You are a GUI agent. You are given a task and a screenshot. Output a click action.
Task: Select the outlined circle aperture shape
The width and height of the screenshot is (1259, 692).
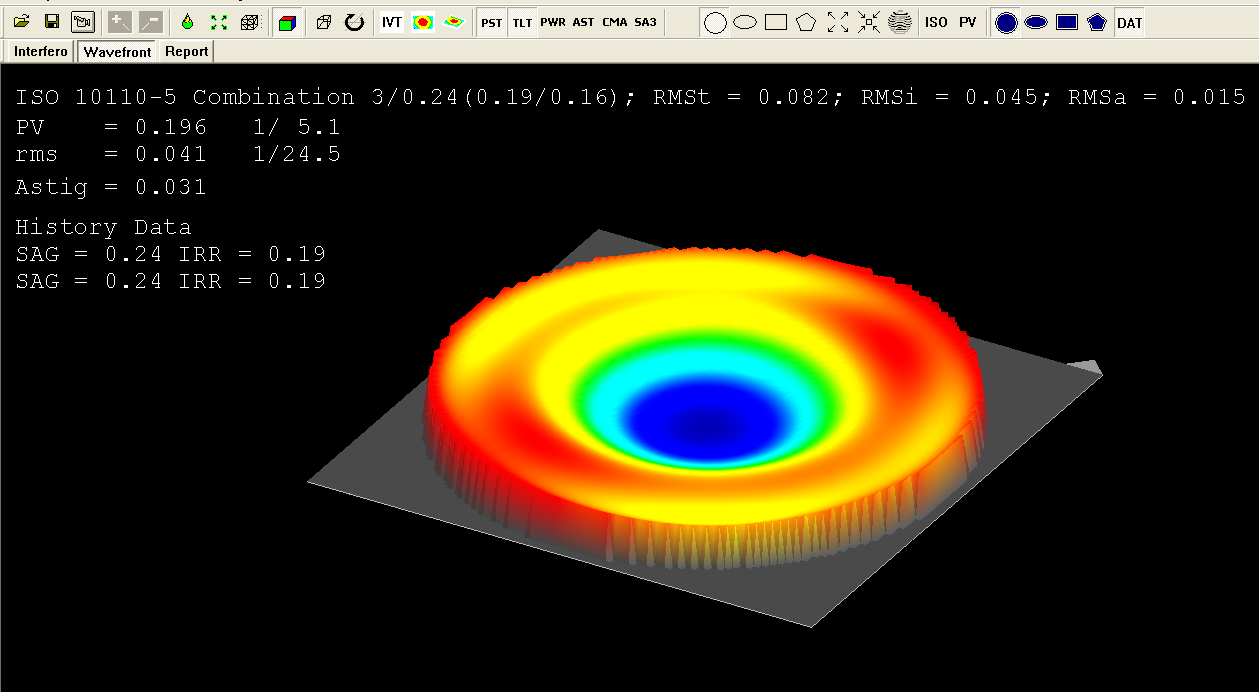[715, 22]
